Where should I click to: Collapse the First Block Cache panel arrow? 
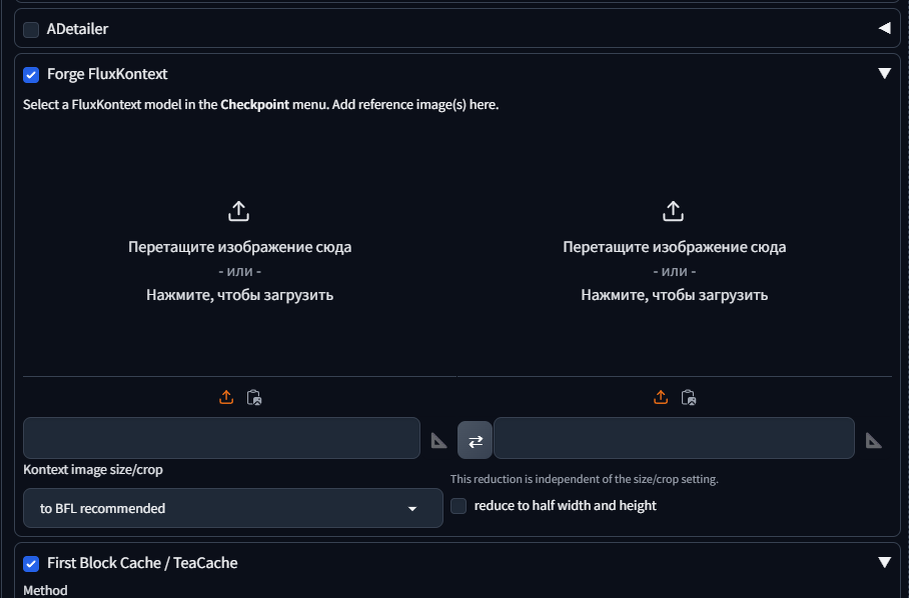(x=884, y=562)
